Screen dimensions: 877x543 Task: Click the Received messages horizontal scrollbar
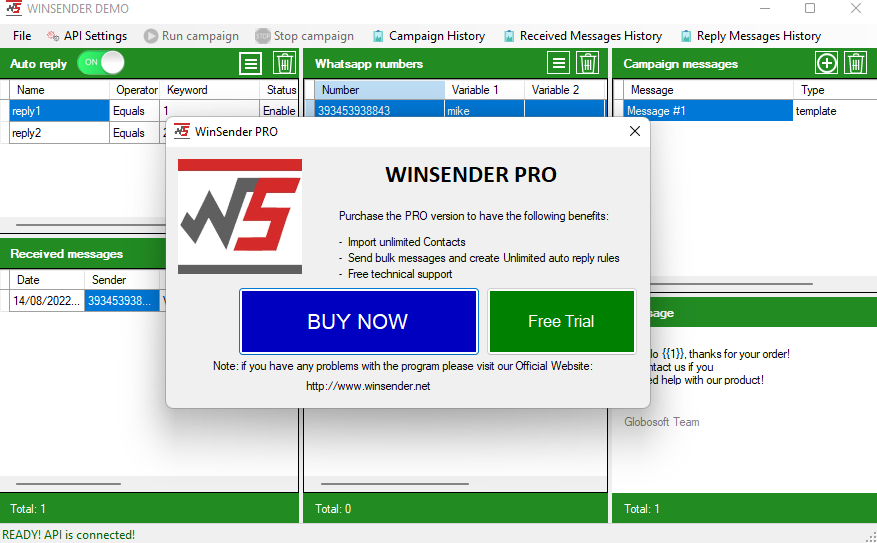pos(68,484)
